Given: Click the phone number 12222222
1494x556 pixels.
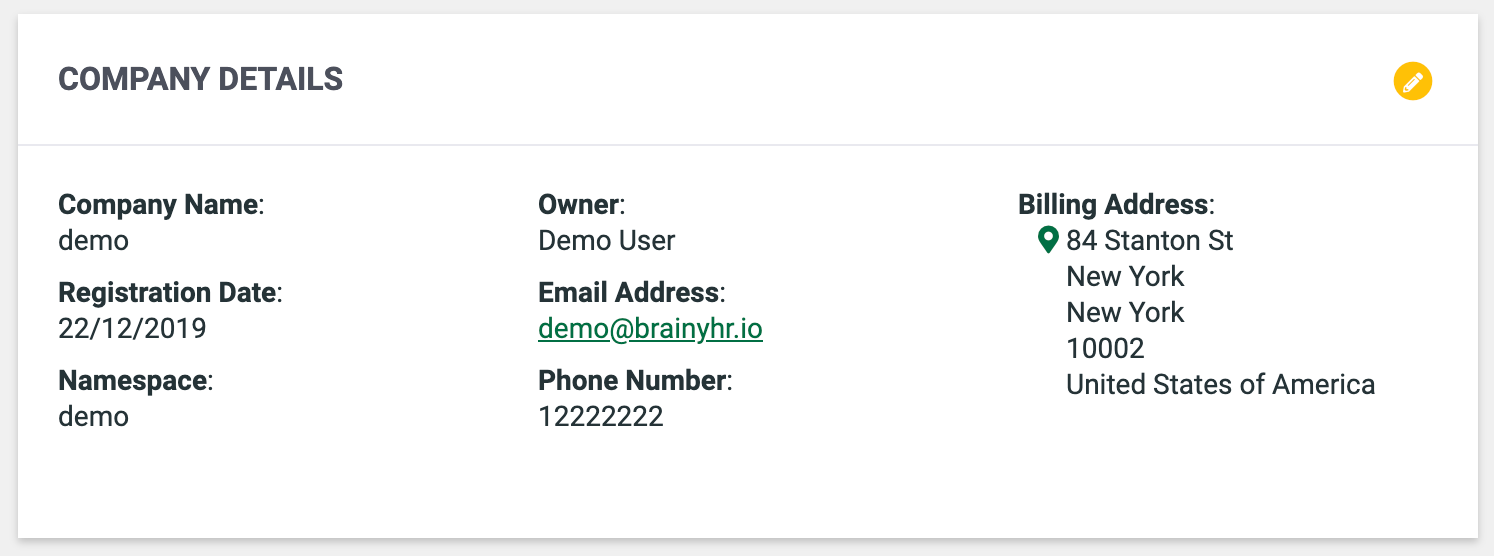Looking at the screenshot, I should coord(601,417).
